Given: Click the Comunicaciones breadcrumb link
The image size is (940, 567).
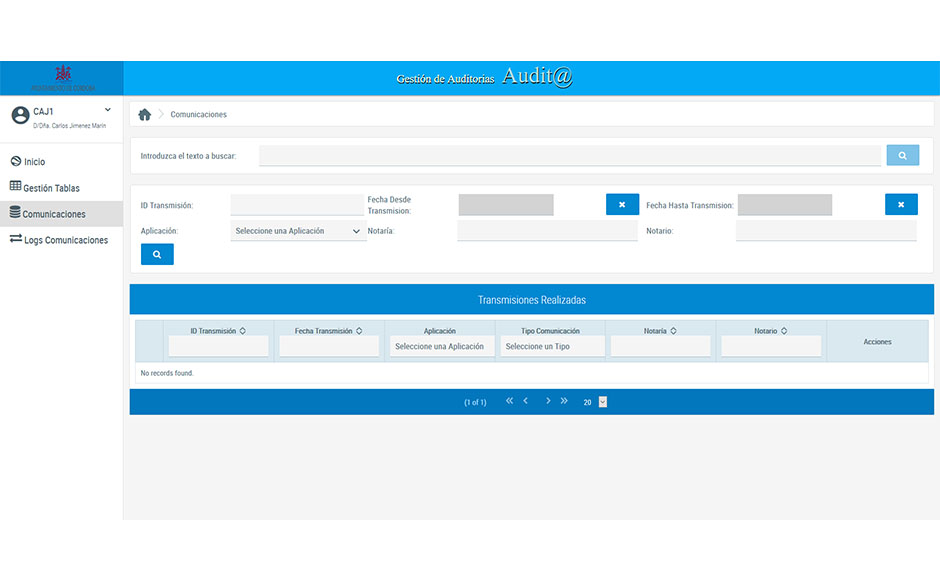Looking at the screenshot, I should click(198, 115).
